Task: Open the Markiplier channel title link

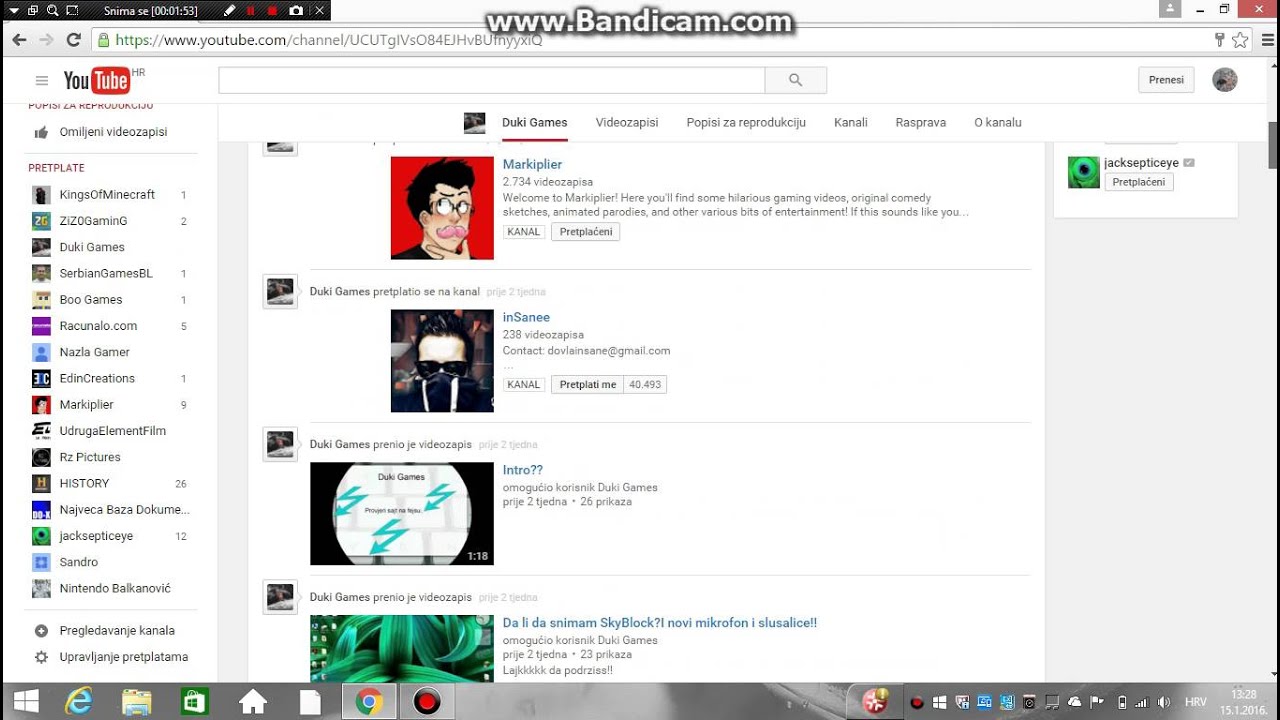Action: click(x=532, y=164)
